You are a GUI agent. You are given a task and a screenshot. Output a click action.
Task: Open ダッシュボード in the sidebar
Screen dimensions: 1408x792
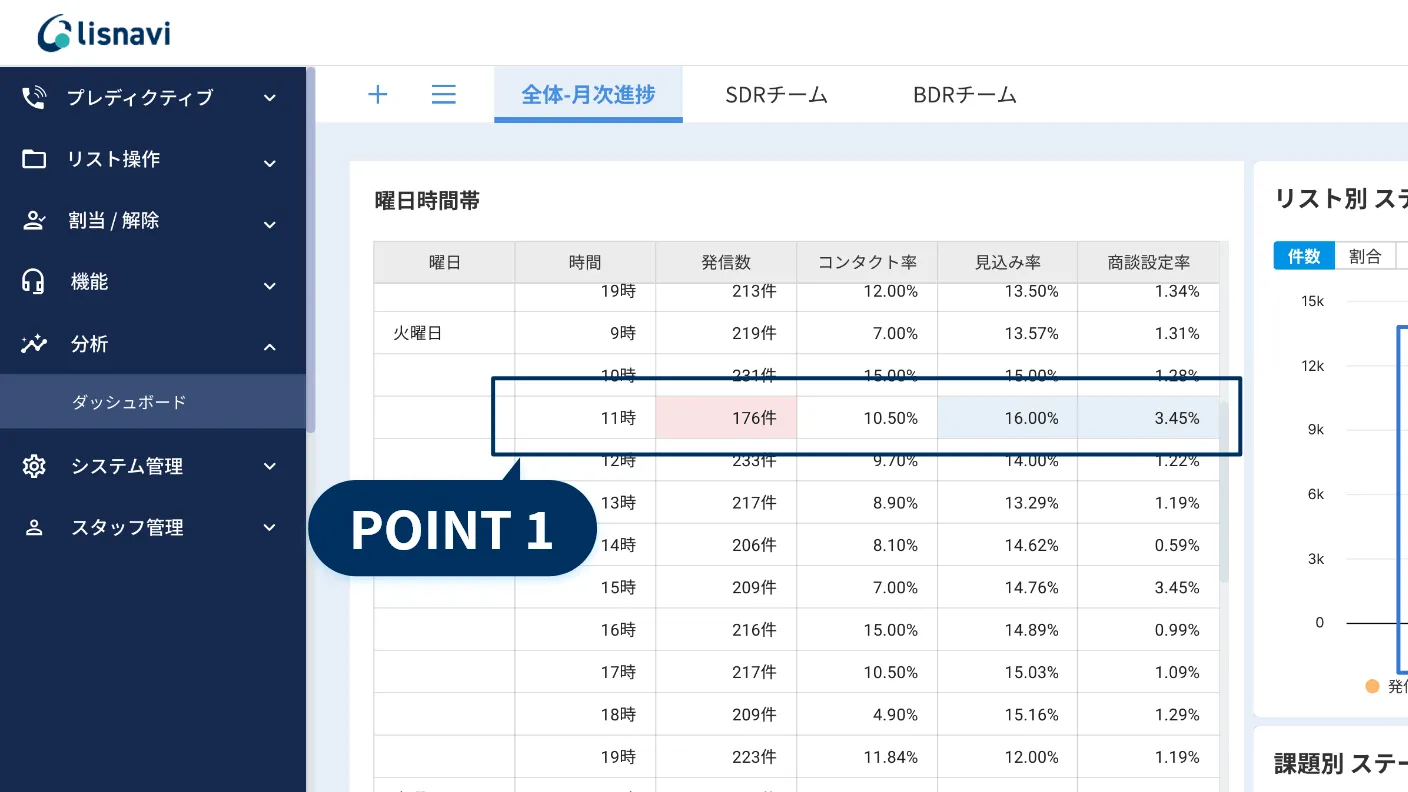[153, 402]
